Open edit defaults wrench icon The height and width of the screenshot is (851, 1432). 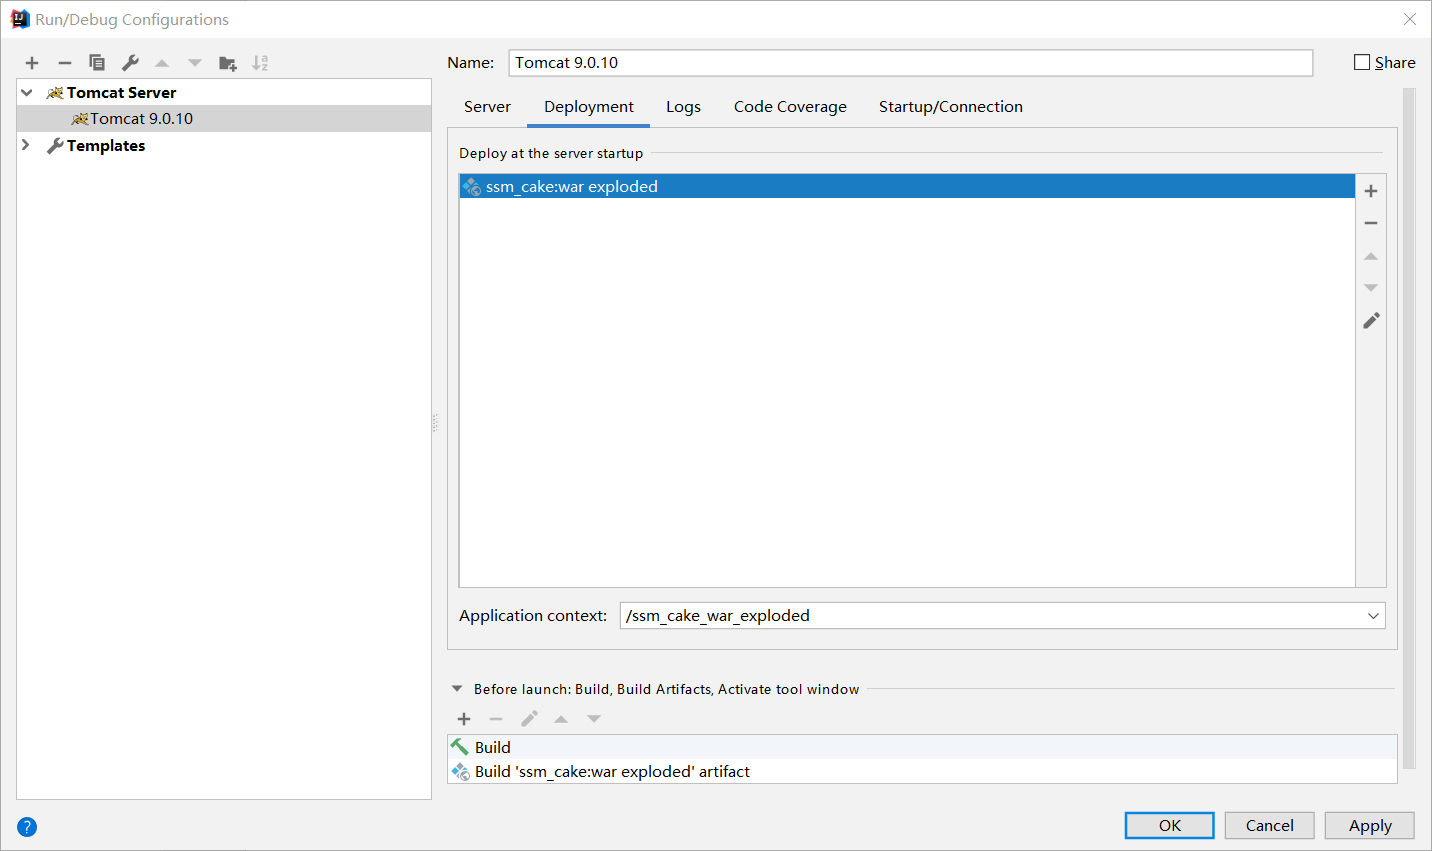click(x=130, y=63)
